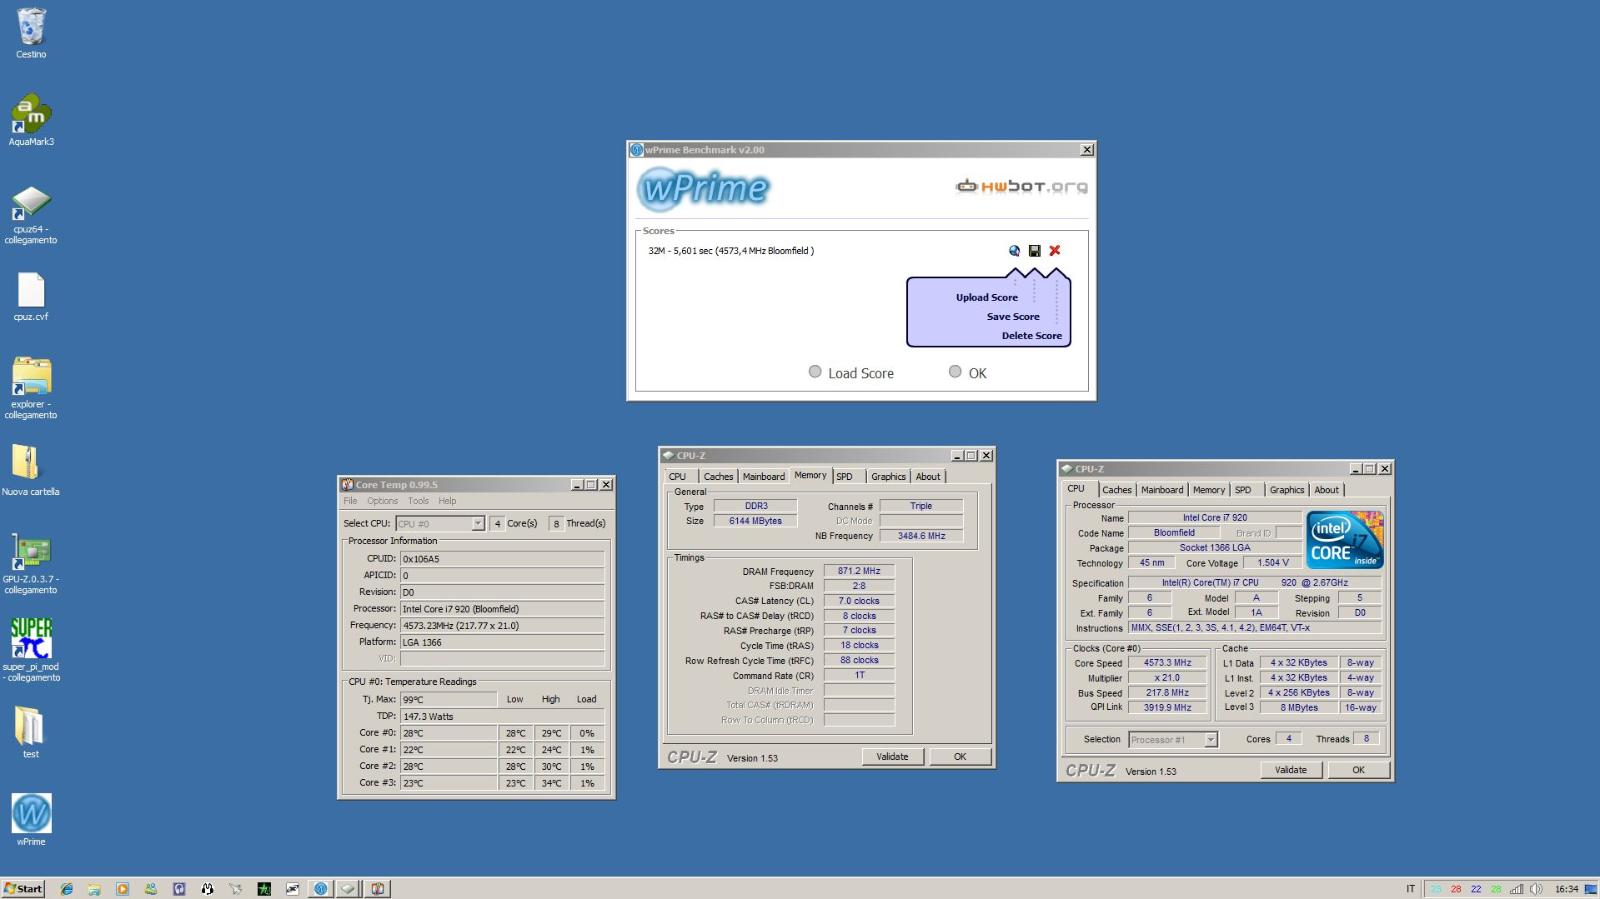Launch the GPU-Z.0.3.7 shortcut icon
The image size is (1600, 899).
[31, 563]
